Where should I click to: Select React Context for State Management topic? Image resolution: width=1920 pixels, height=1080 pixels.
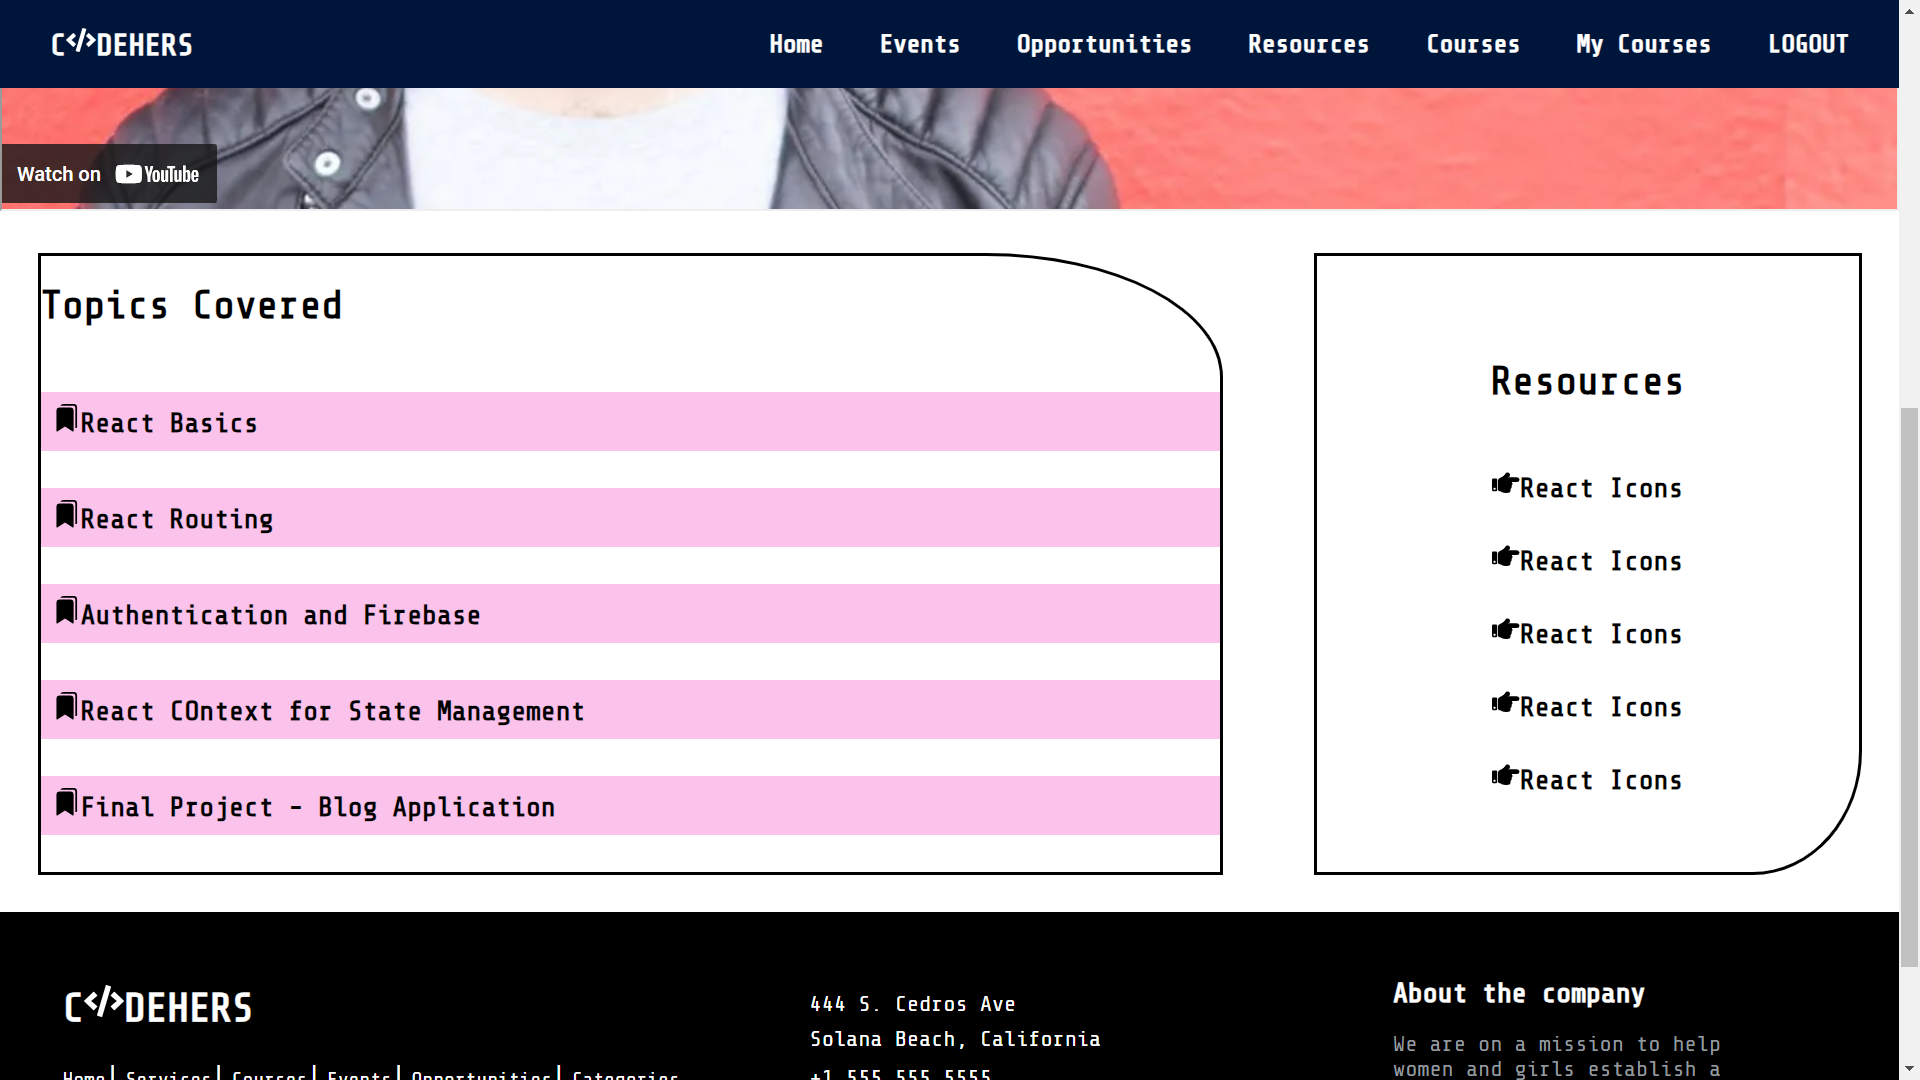click(332, 711)
